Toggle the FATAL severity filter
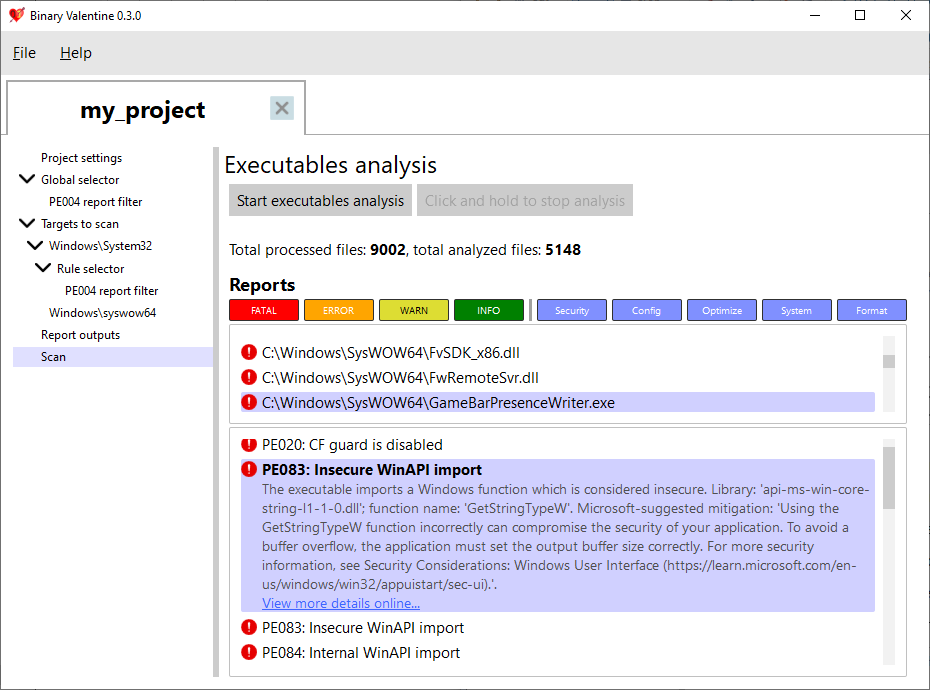The width and height of the screenshot is (930, 690). pyautogui.click(x=264, y=310)
